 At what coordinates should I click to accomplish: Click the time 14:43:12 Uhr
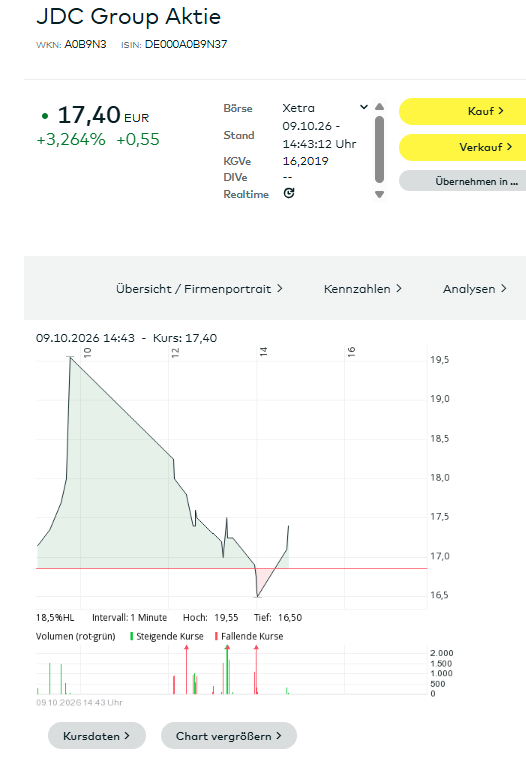pyautogui.click(x=319, y=144)
